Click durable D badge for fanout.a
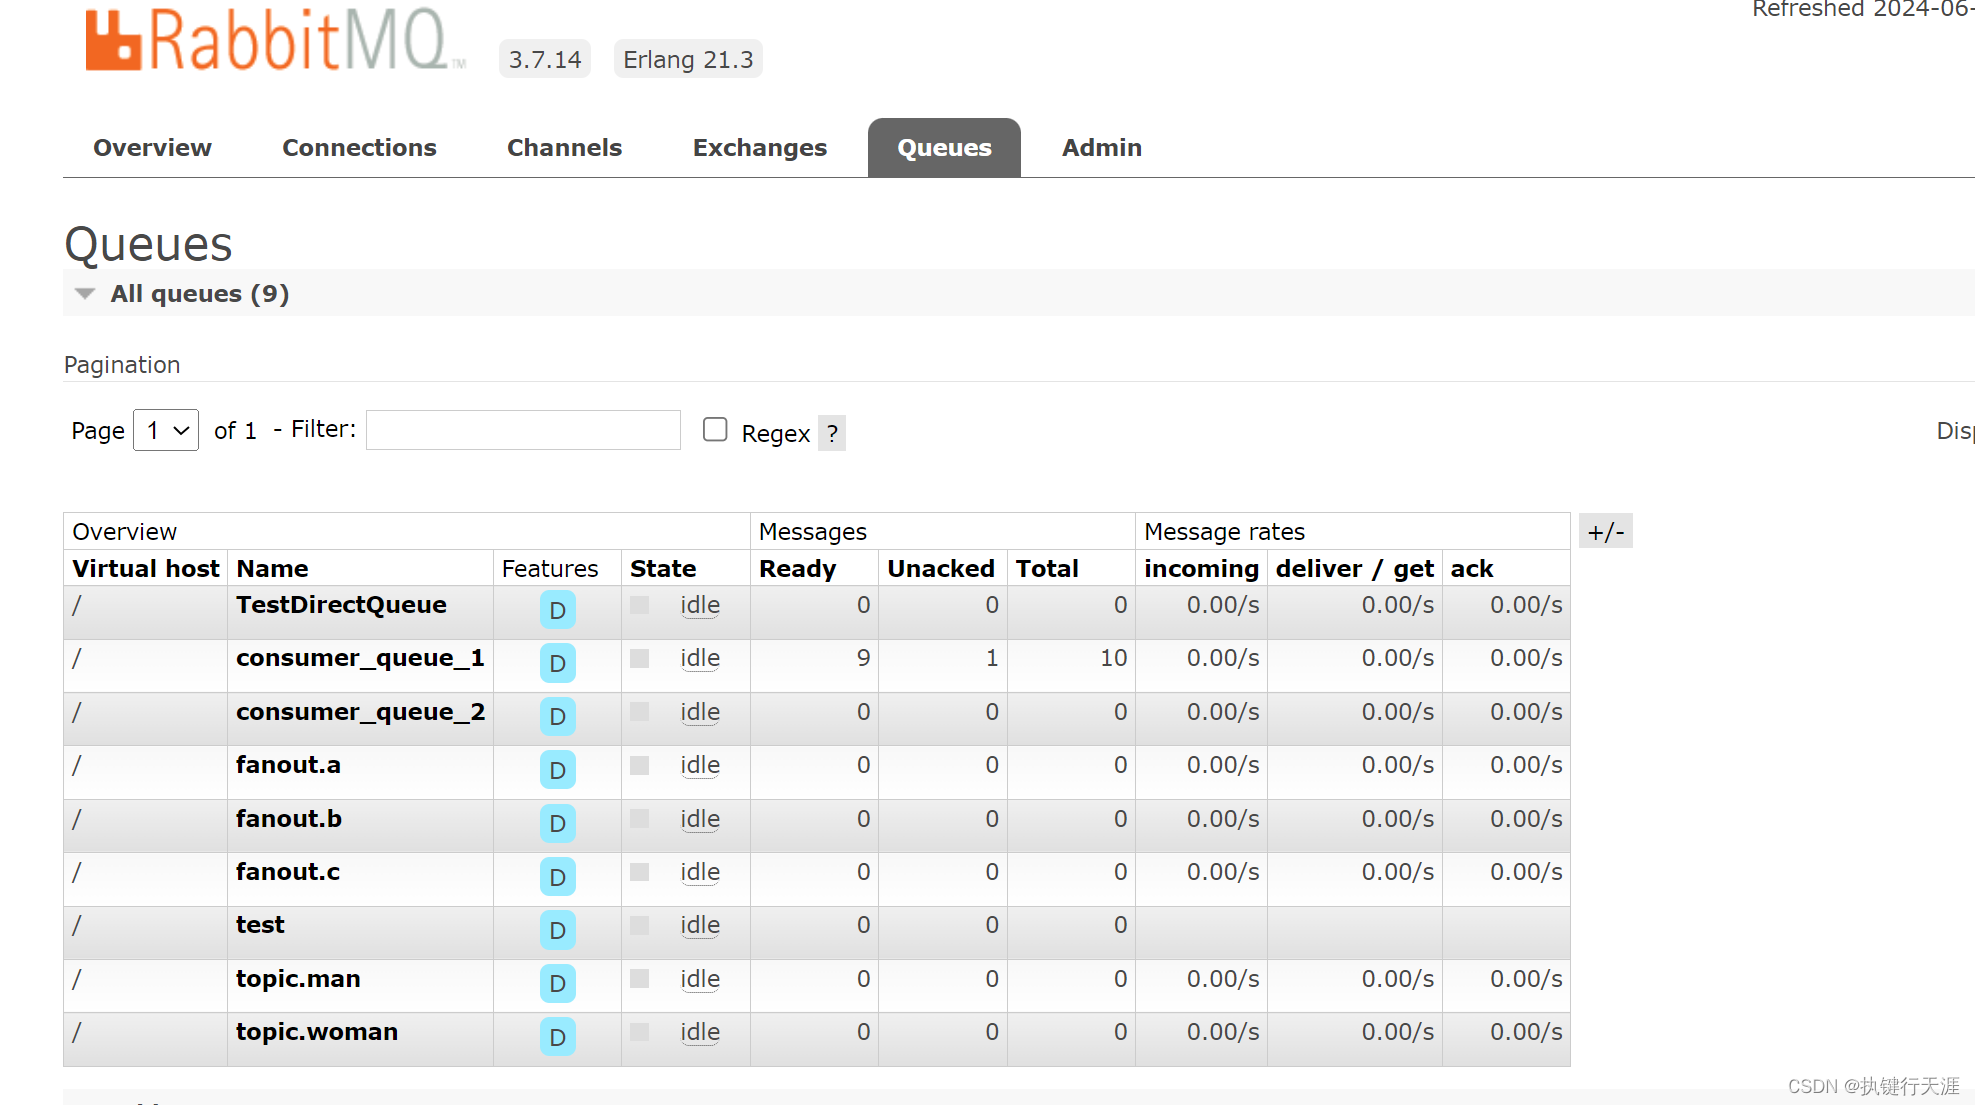1975x1105 pixels. 557,770
